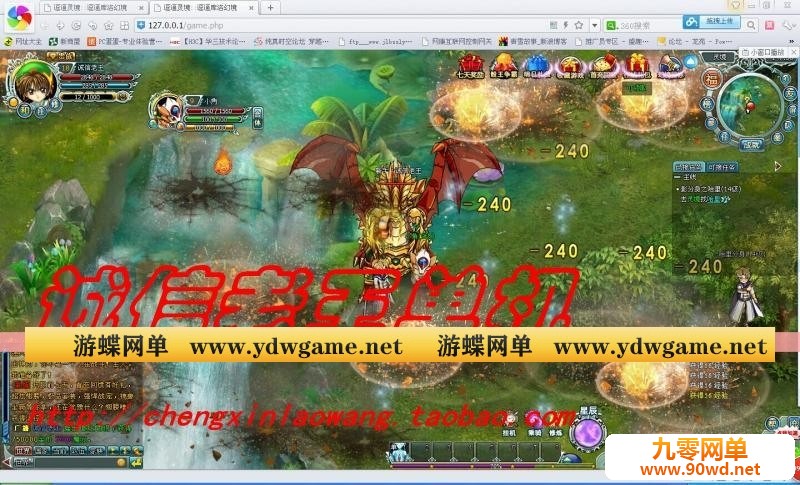Click the purple 星辰 star orb
This screenshot has width=800, height=485.
[588, 432]
